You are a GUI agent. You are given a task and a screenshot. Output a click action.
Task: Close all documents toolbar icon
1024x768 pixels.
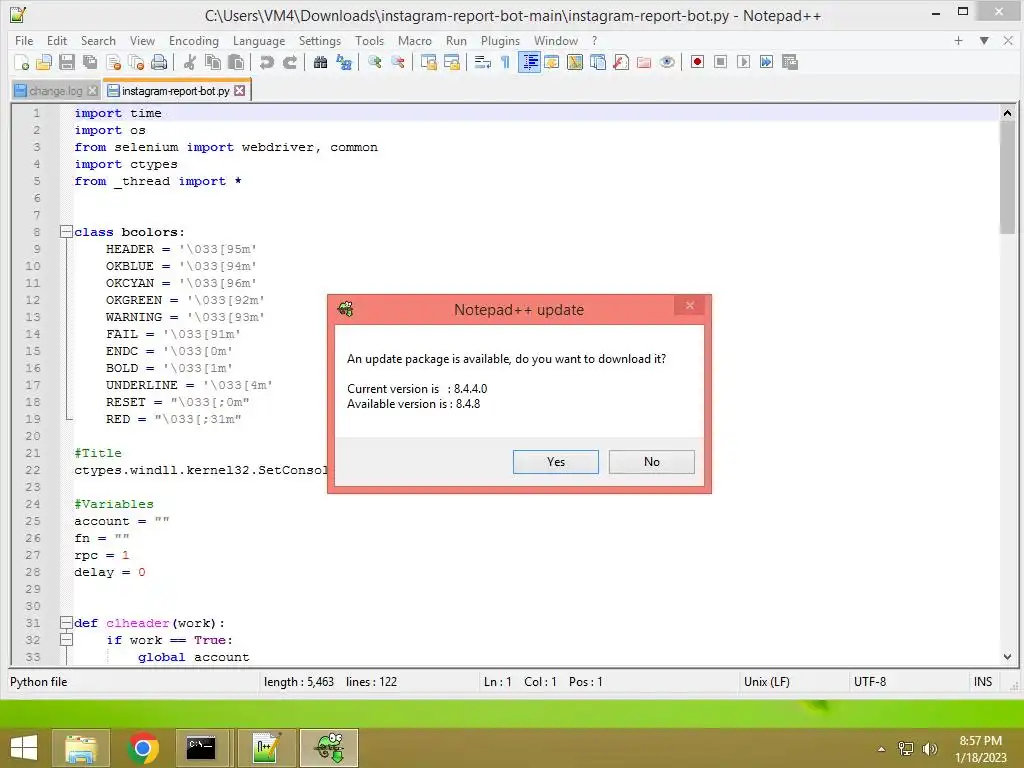(136, 62)
